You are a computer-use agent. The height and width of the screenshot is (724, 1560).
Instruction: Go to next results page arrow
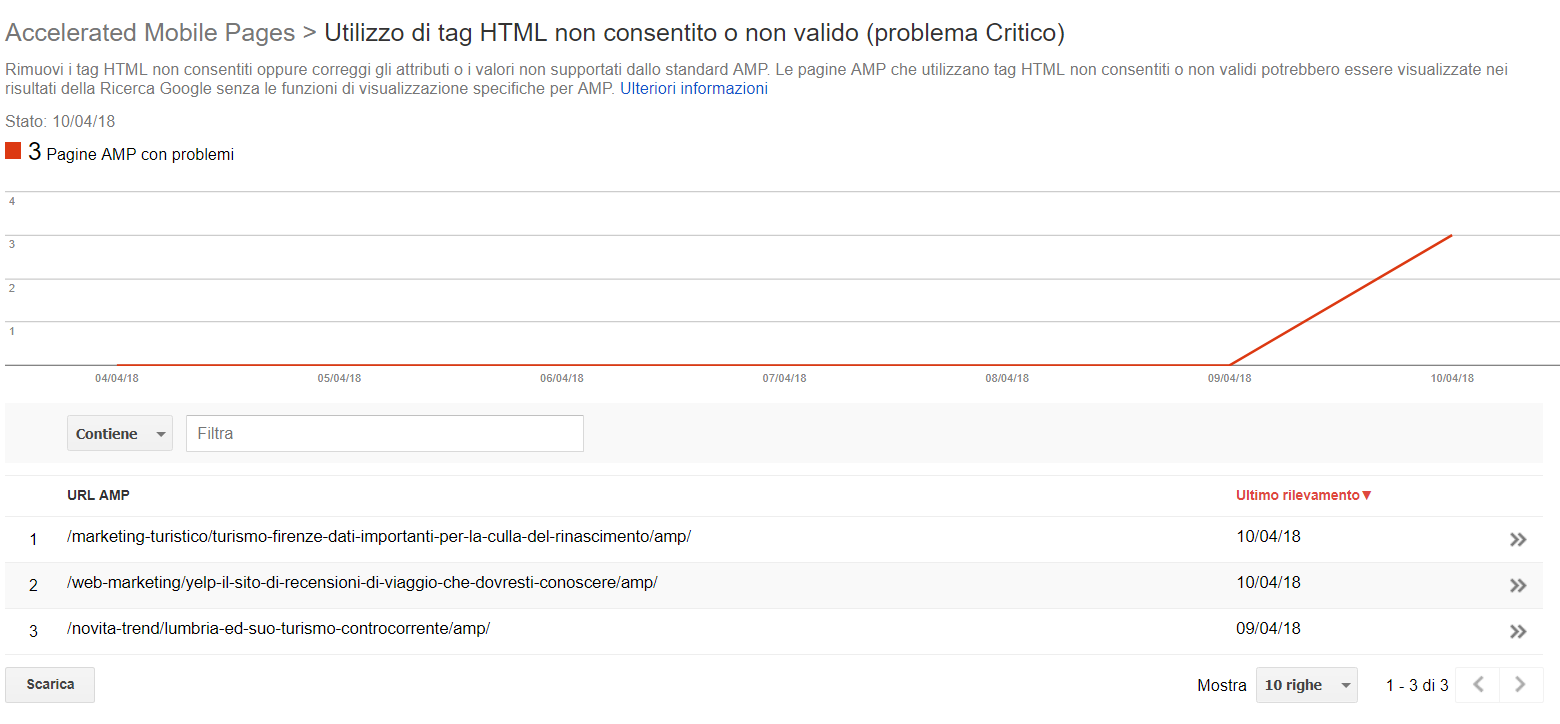coord(1520,685)
